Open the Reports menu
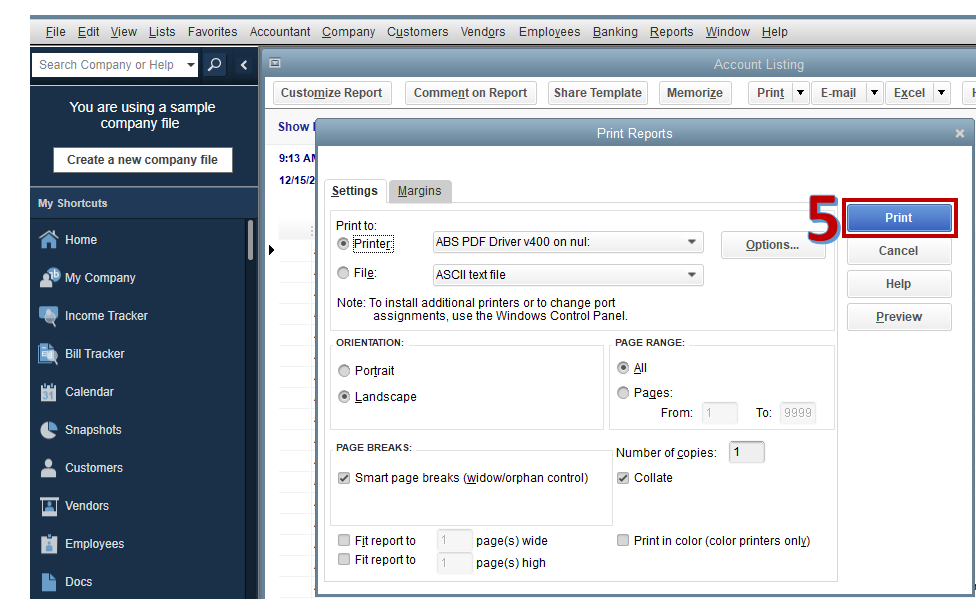 click(671, 32)
